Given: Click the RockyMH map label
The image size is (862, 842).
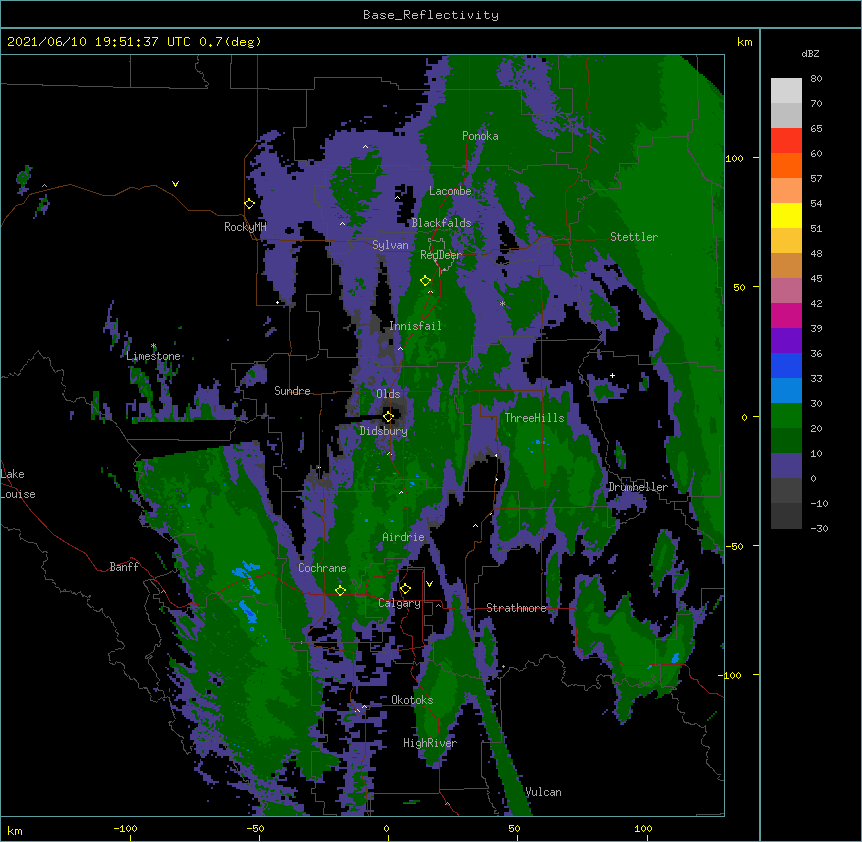Looking at the screenshot, I should pos(245,227).
